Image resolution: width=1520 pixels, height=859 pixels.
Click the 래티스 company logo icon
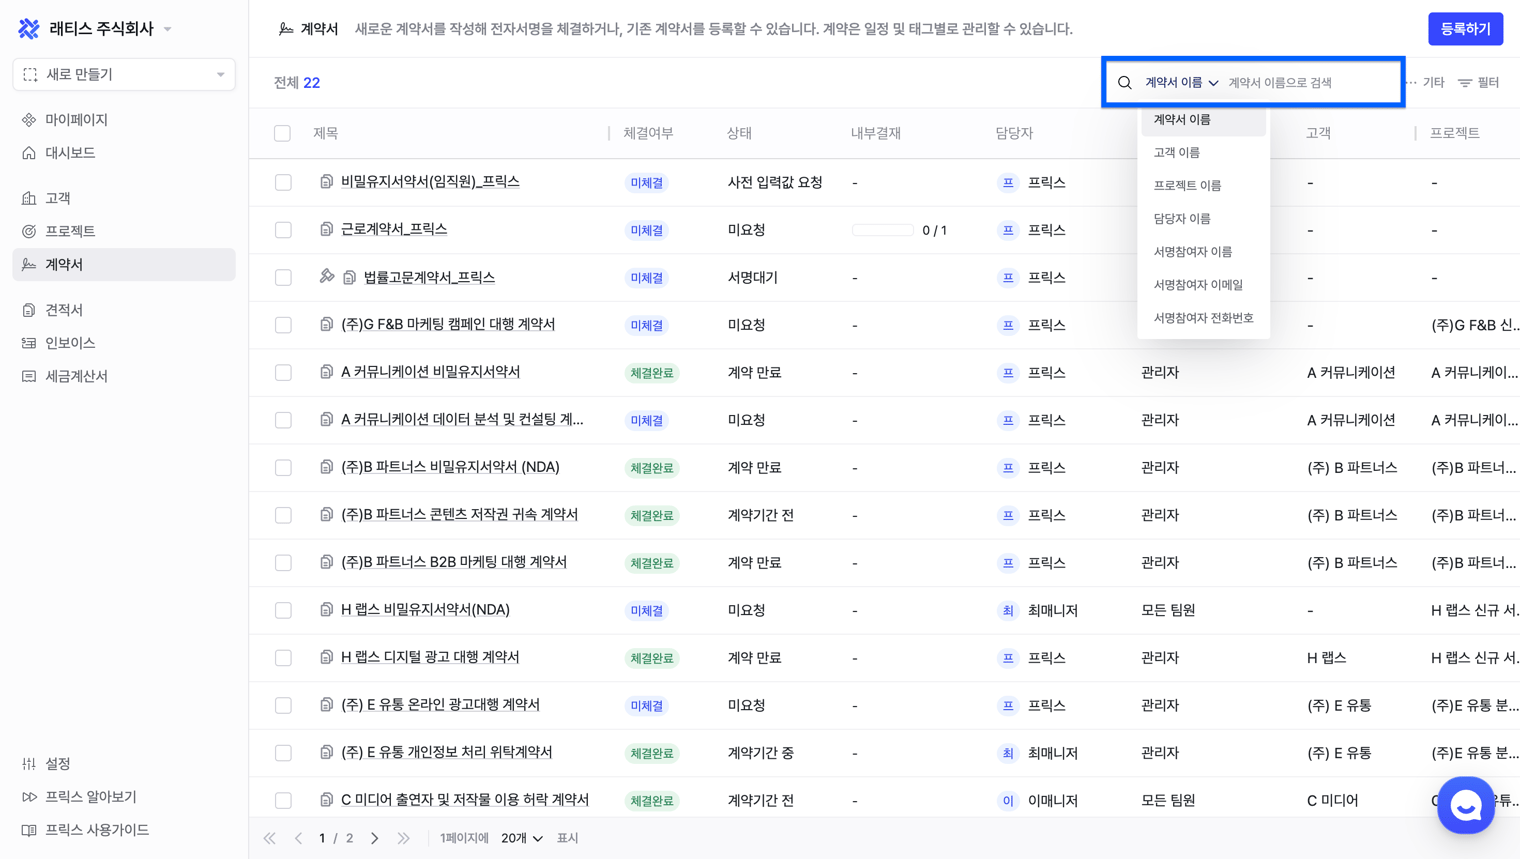(29, 29)
